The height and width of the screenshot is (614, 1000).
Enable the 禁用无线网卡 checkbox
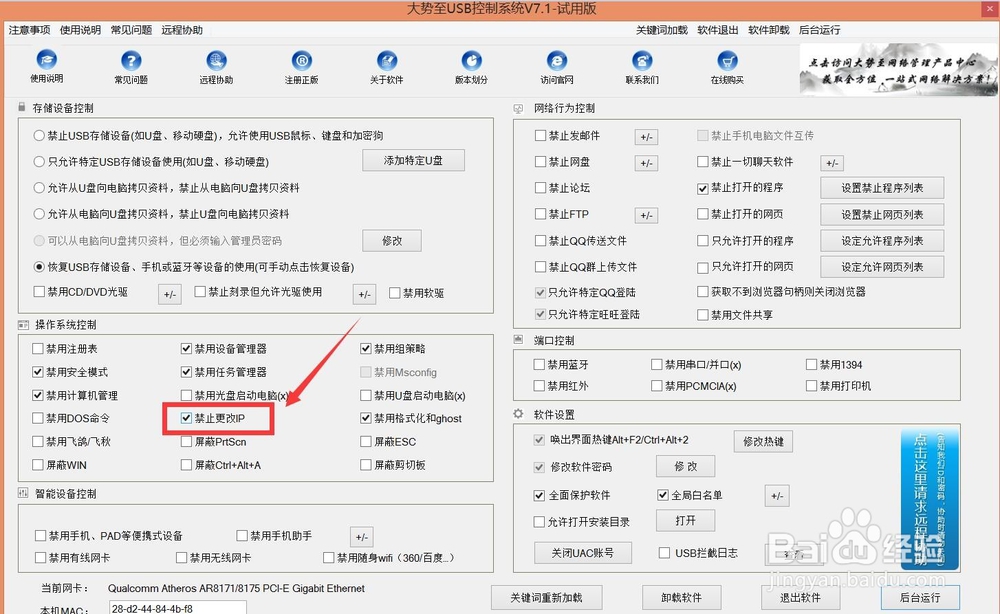click(182, 557)
